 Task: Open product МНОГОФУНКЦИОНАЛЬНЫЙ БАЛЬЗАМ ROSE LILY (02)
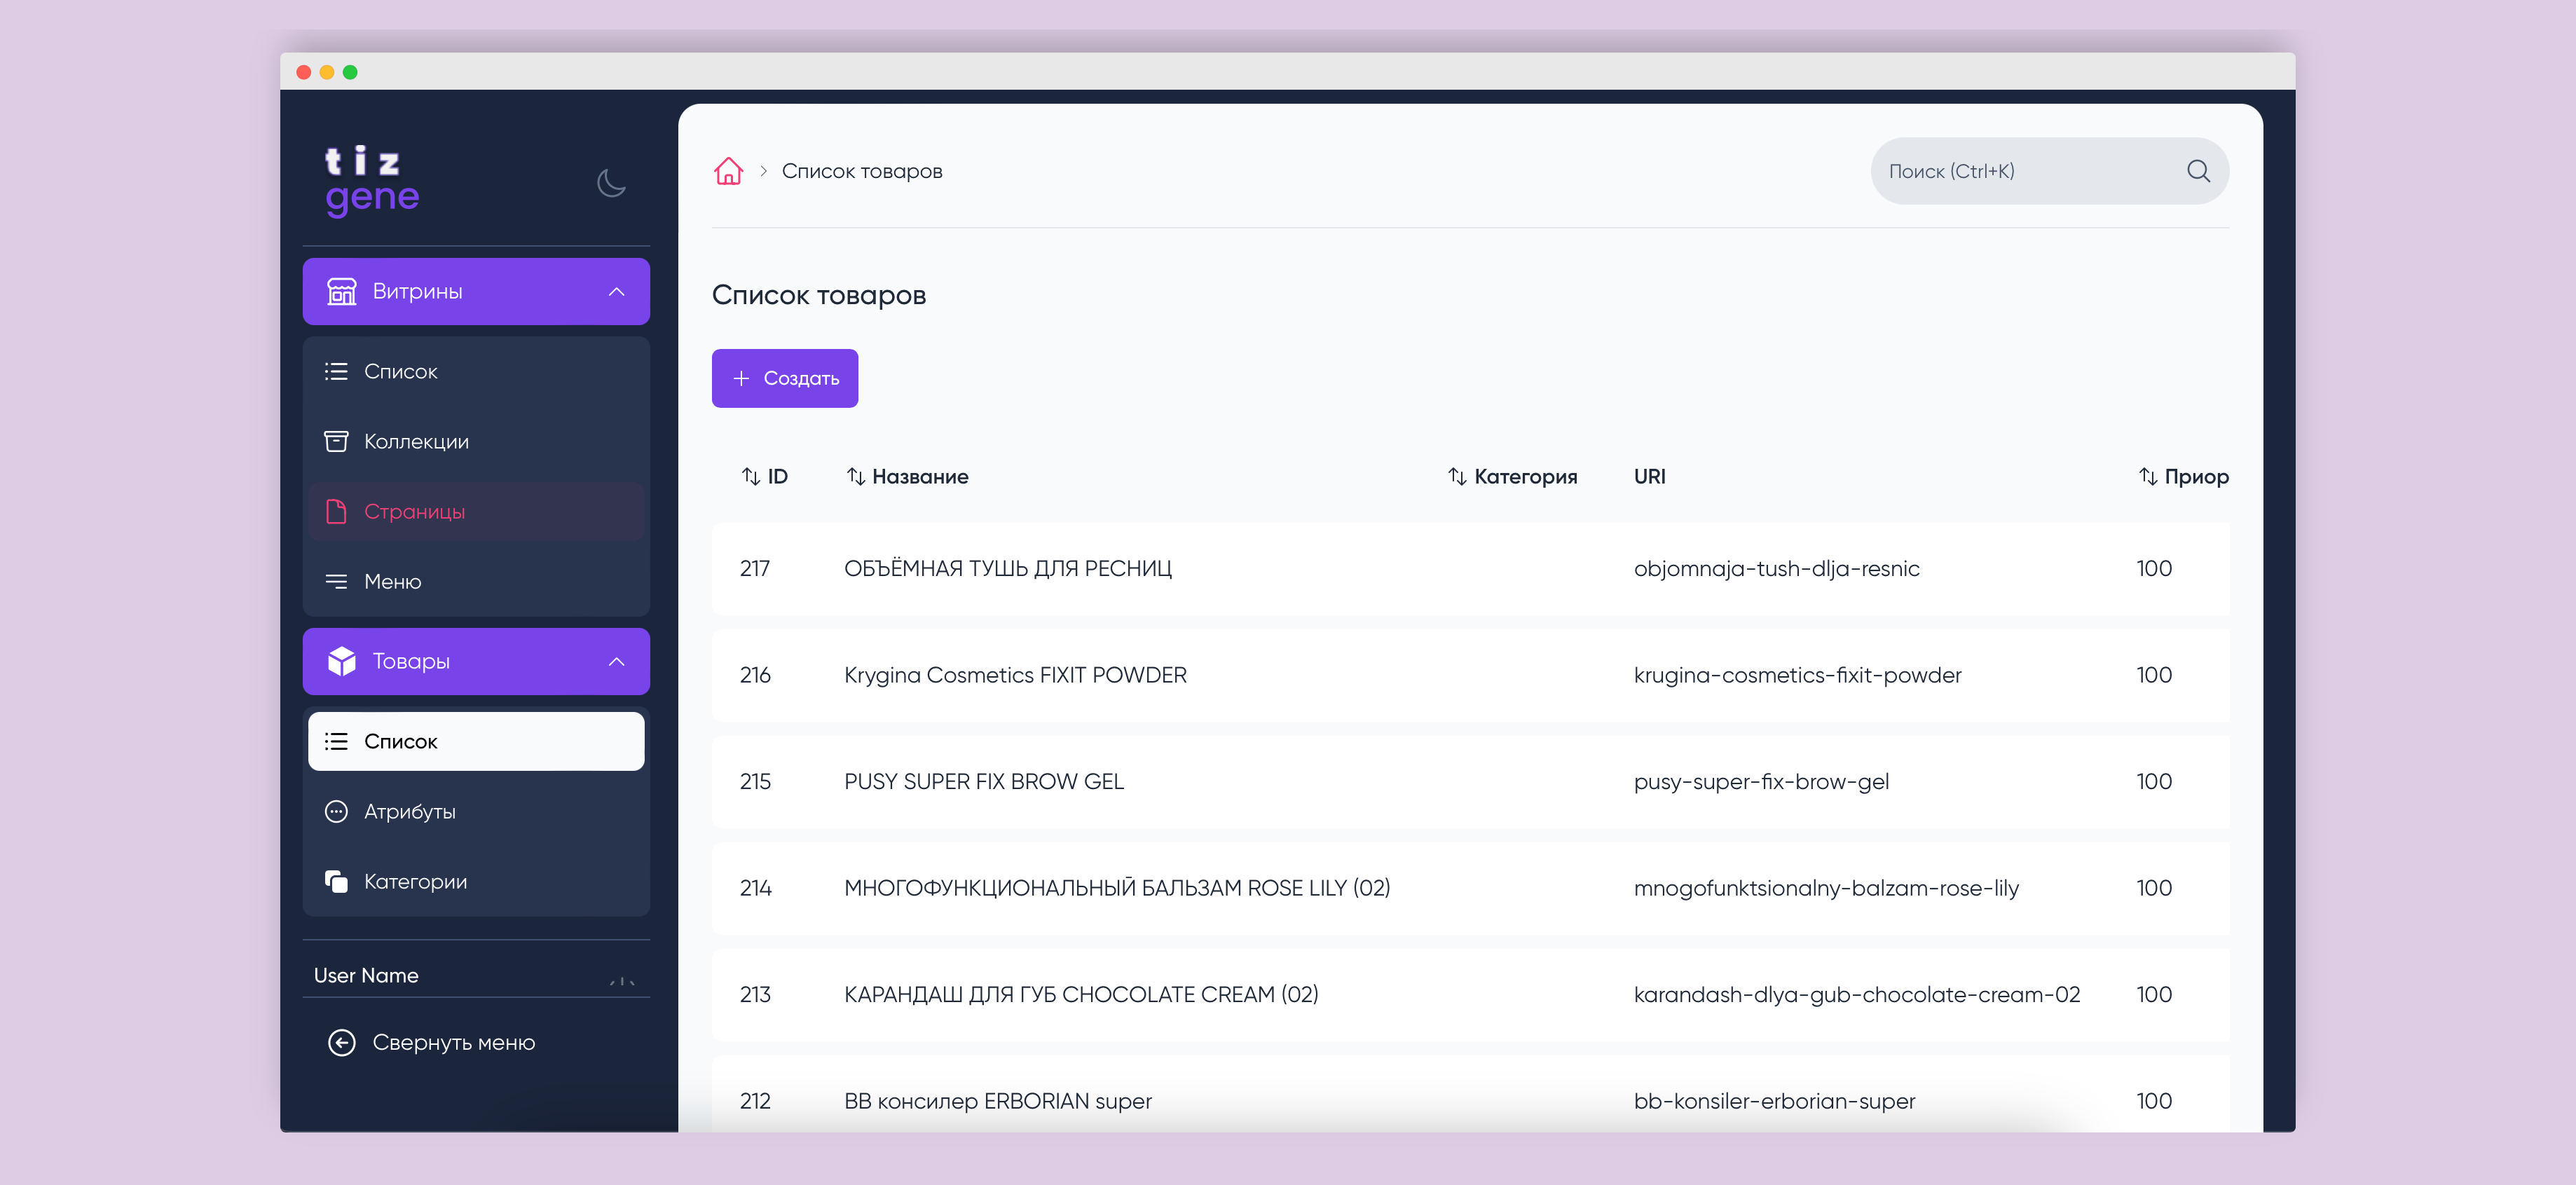click(1117, 888)
